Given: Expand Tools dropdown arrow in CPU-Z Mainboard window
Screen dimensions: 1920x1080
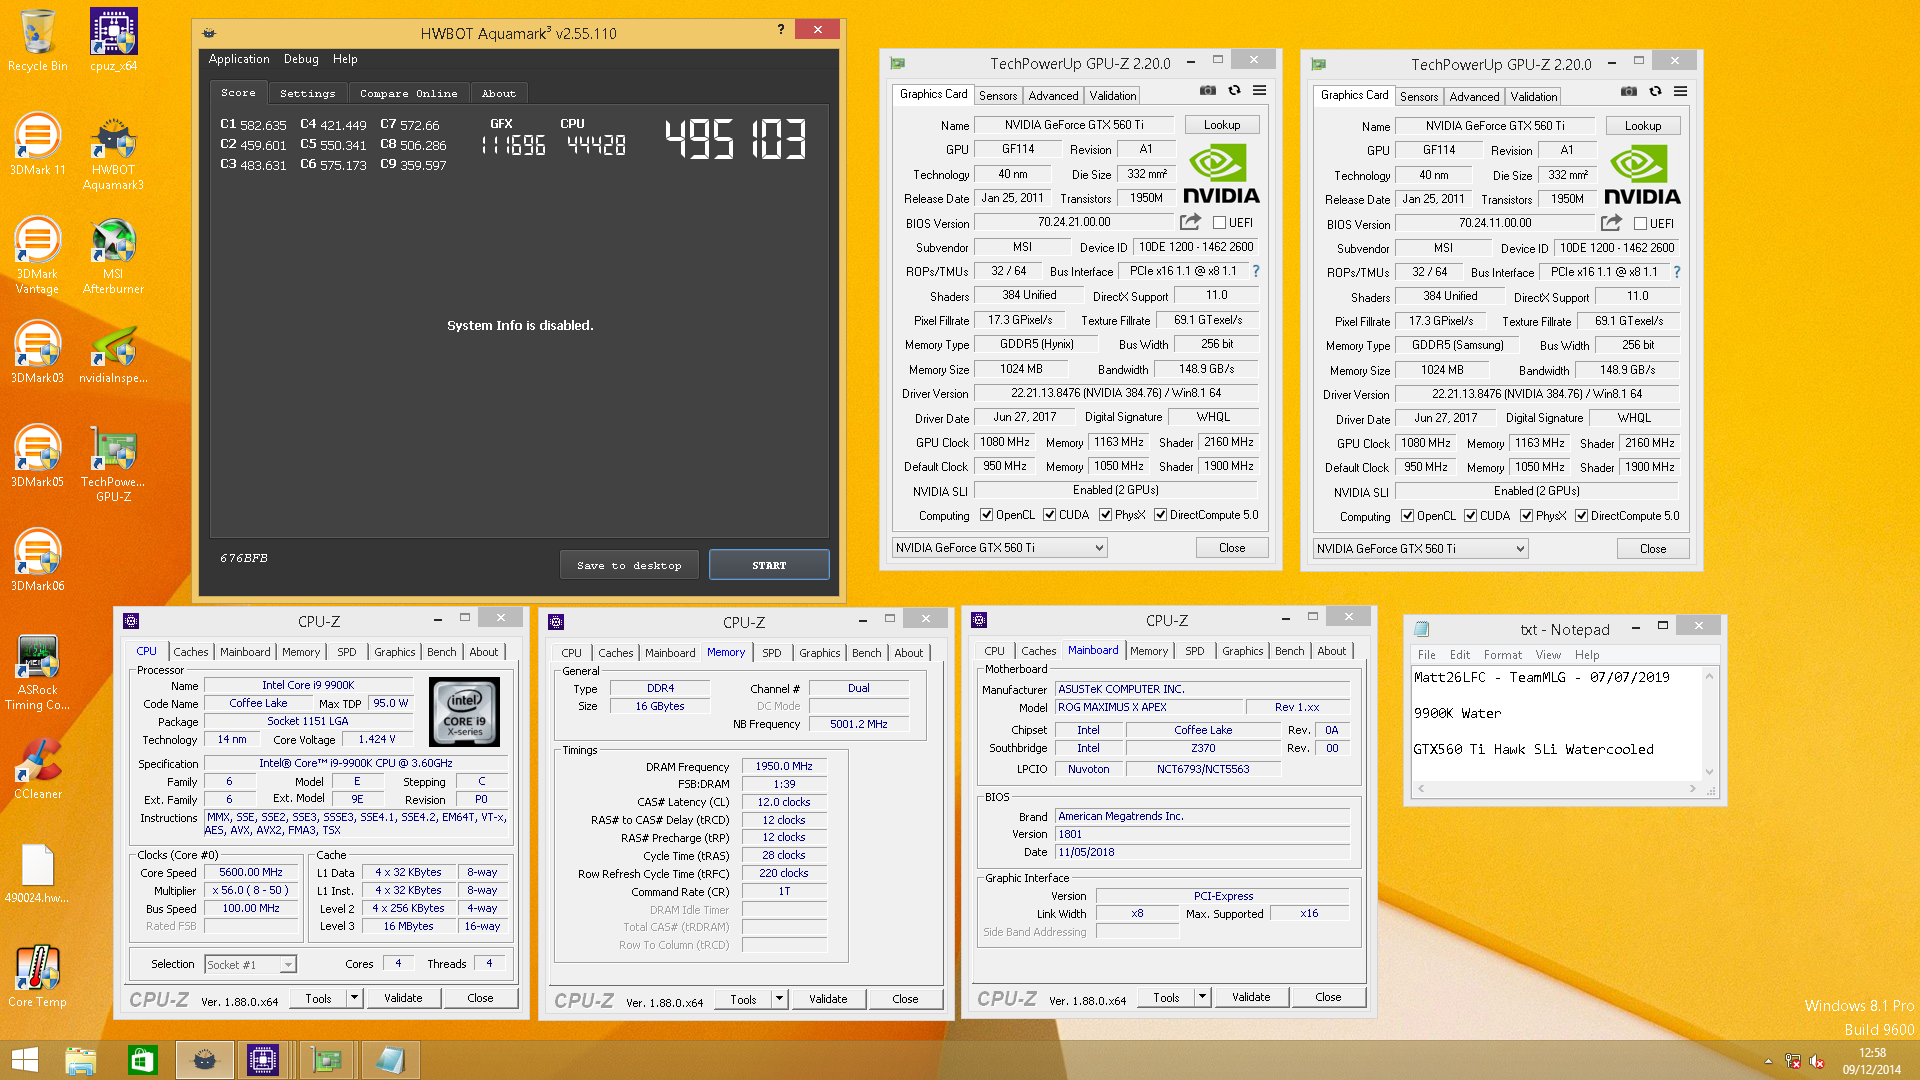Looking at the screenshot, I should click(x=1202, y=998).
